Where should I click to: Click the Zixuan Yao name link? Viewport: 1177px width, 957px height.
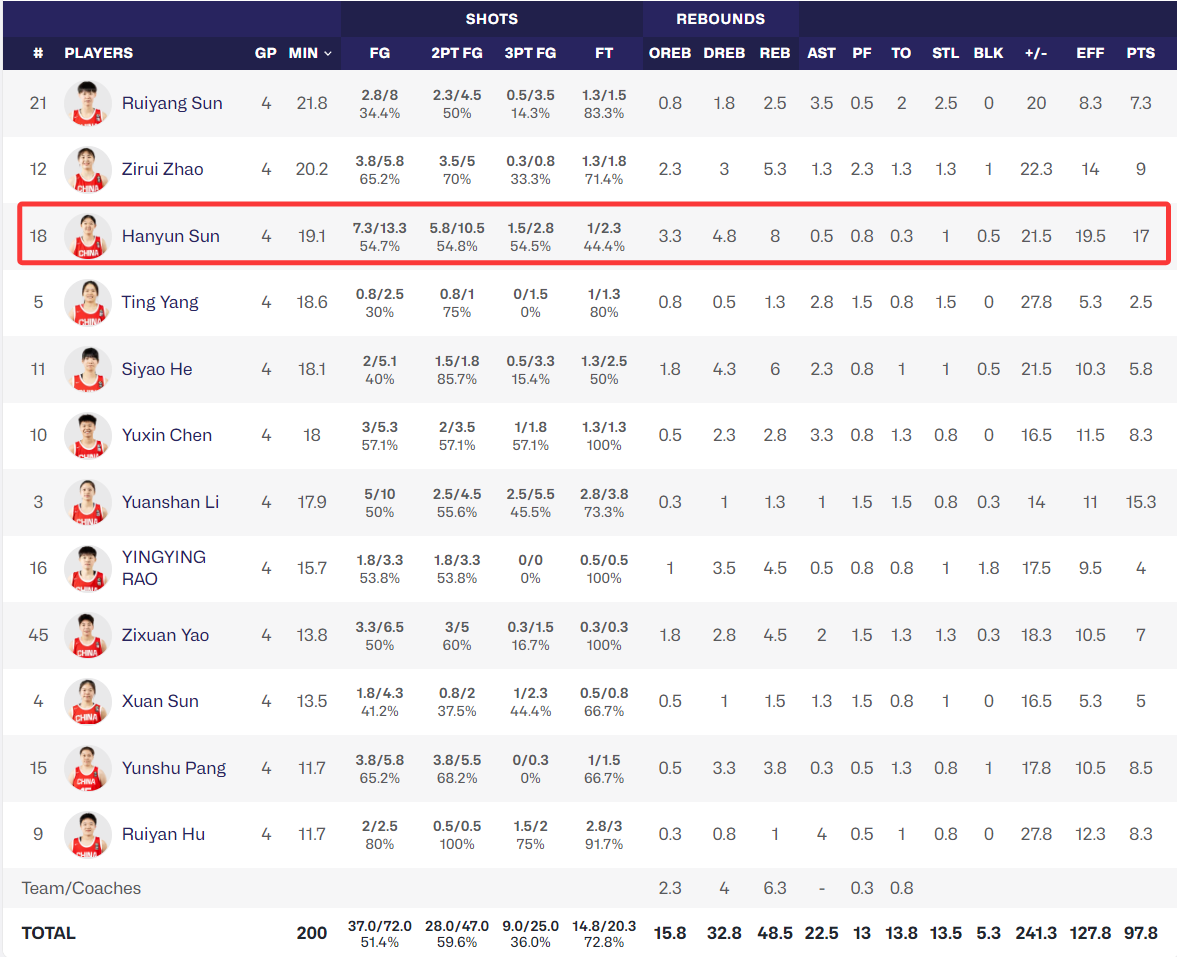pos(165,635)
